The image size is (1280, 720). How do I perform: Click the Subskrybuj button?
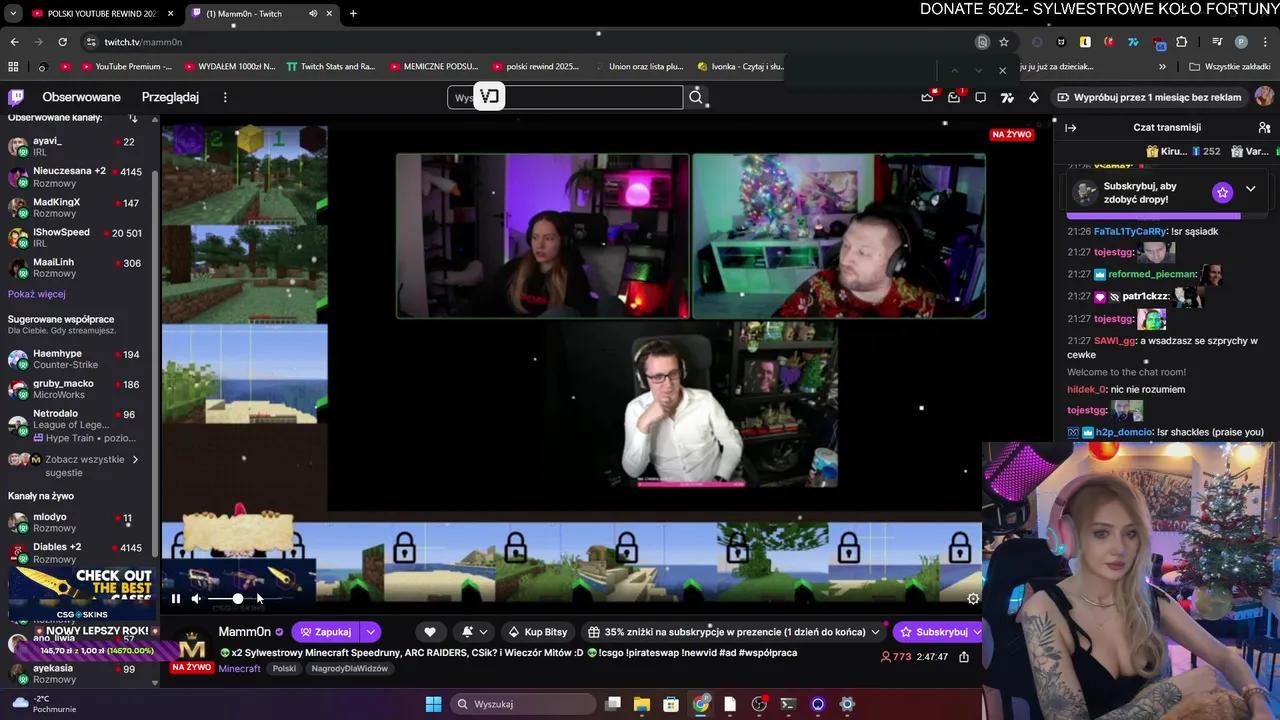point(934,632)
